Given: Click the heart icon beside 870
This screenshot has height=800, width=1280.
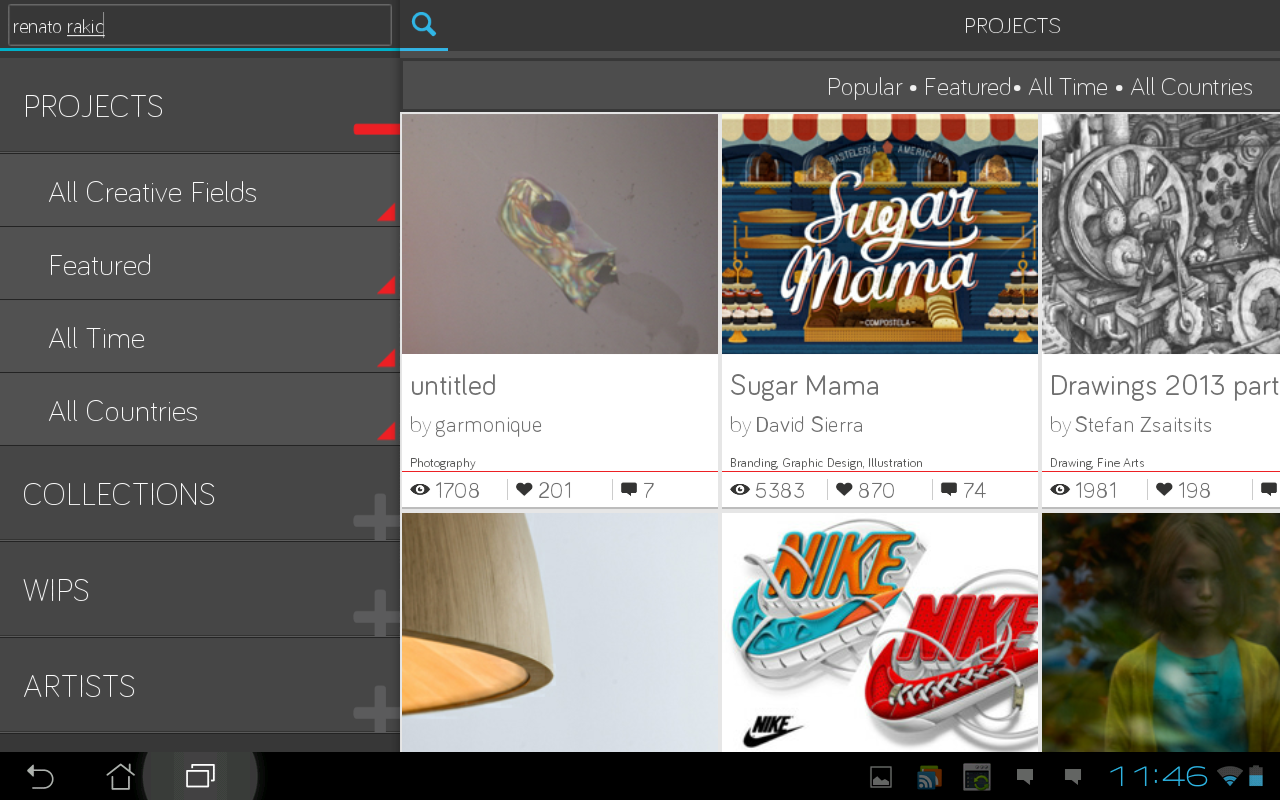Looking at the screenshot, I should (x=844, y=490).
